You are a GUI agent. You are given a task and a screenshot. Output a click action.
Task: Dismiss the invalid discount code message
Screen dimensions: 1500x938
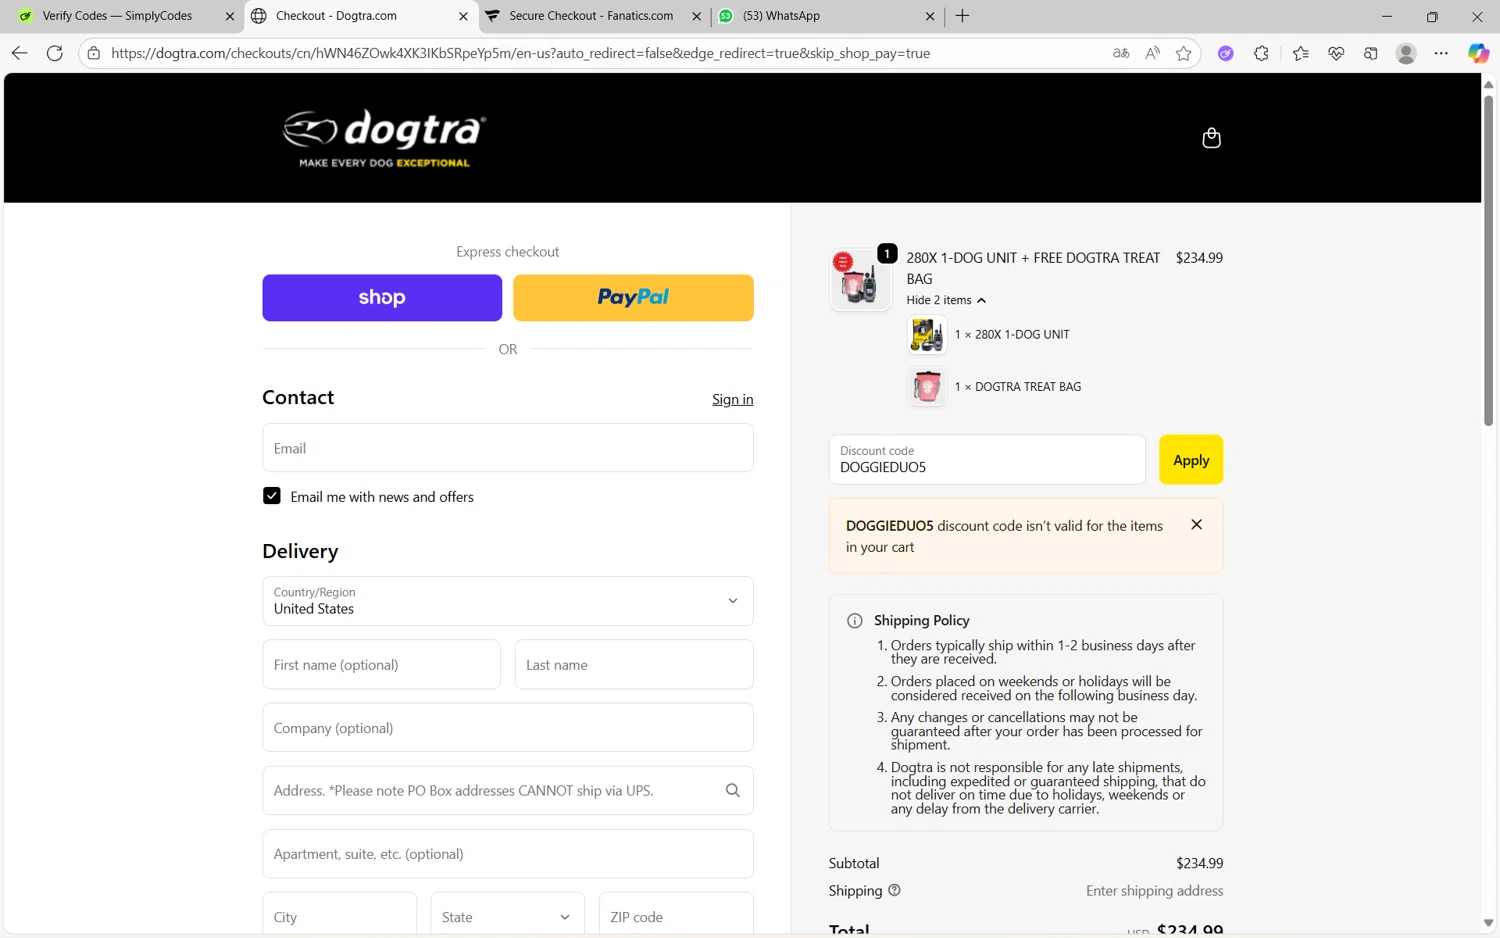click(1196, 524)
